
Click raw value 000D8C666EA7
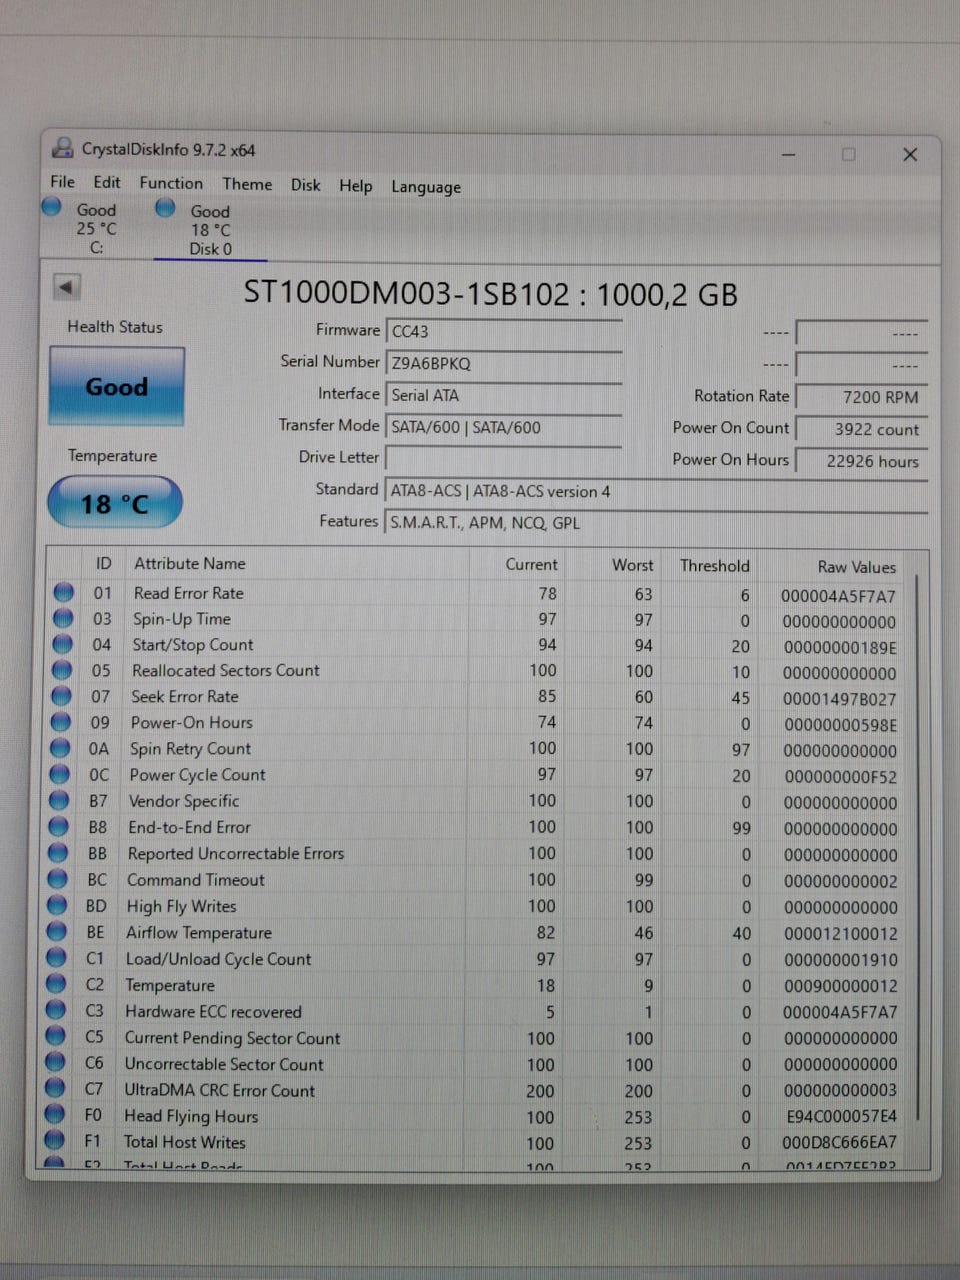click(839, 1142)
